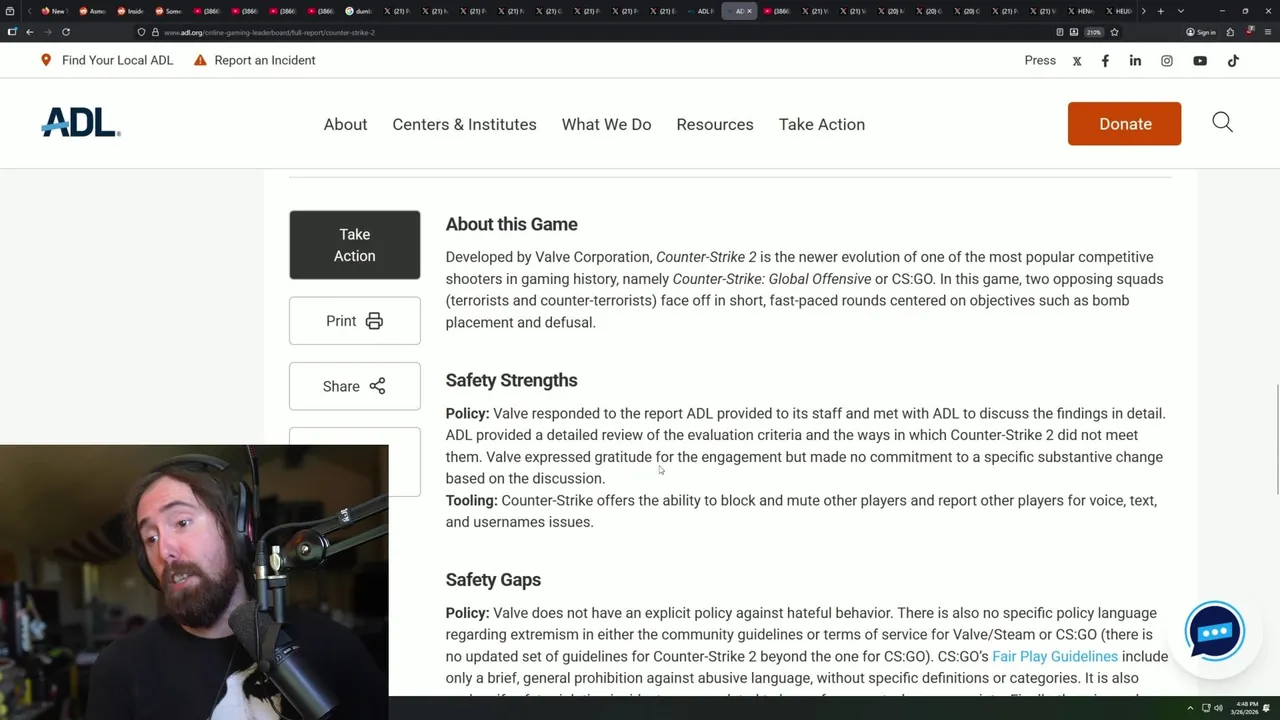The image size is (1280, 720).
Task: Open the Fair Play Guidelines link
Action: pos(1055,657)
